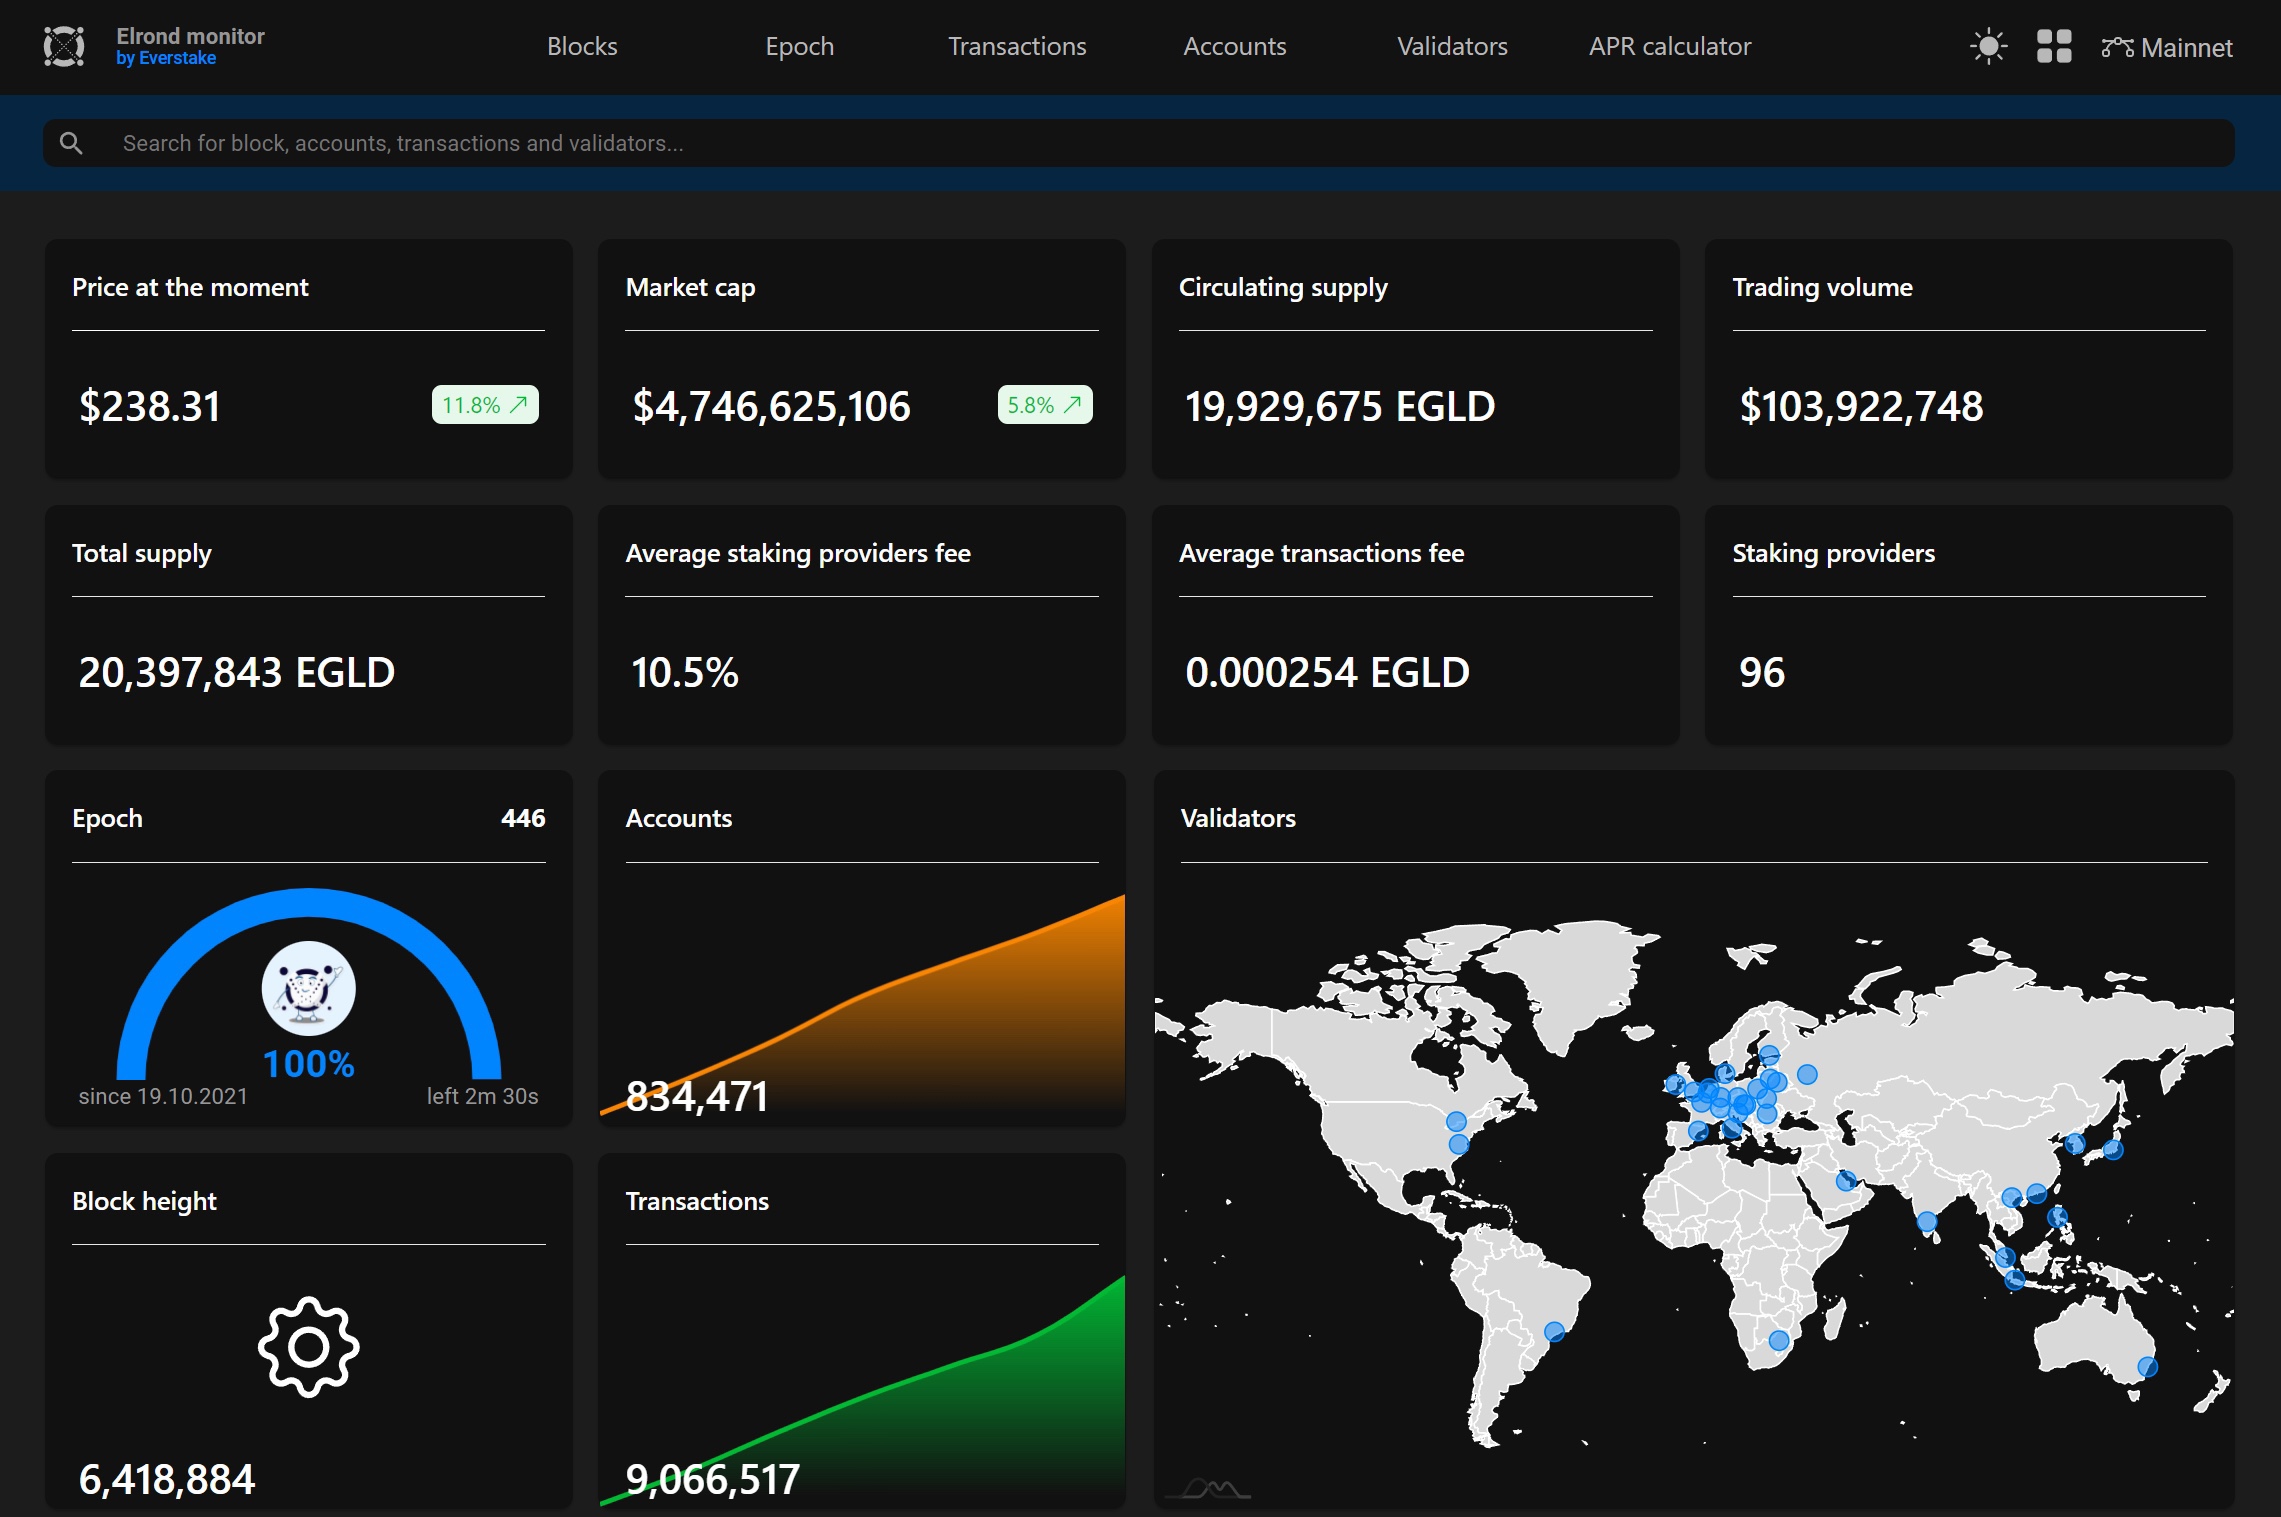2281x1517 pixels.
Task: Click the search magnifier icon
Action: point(70,143)
